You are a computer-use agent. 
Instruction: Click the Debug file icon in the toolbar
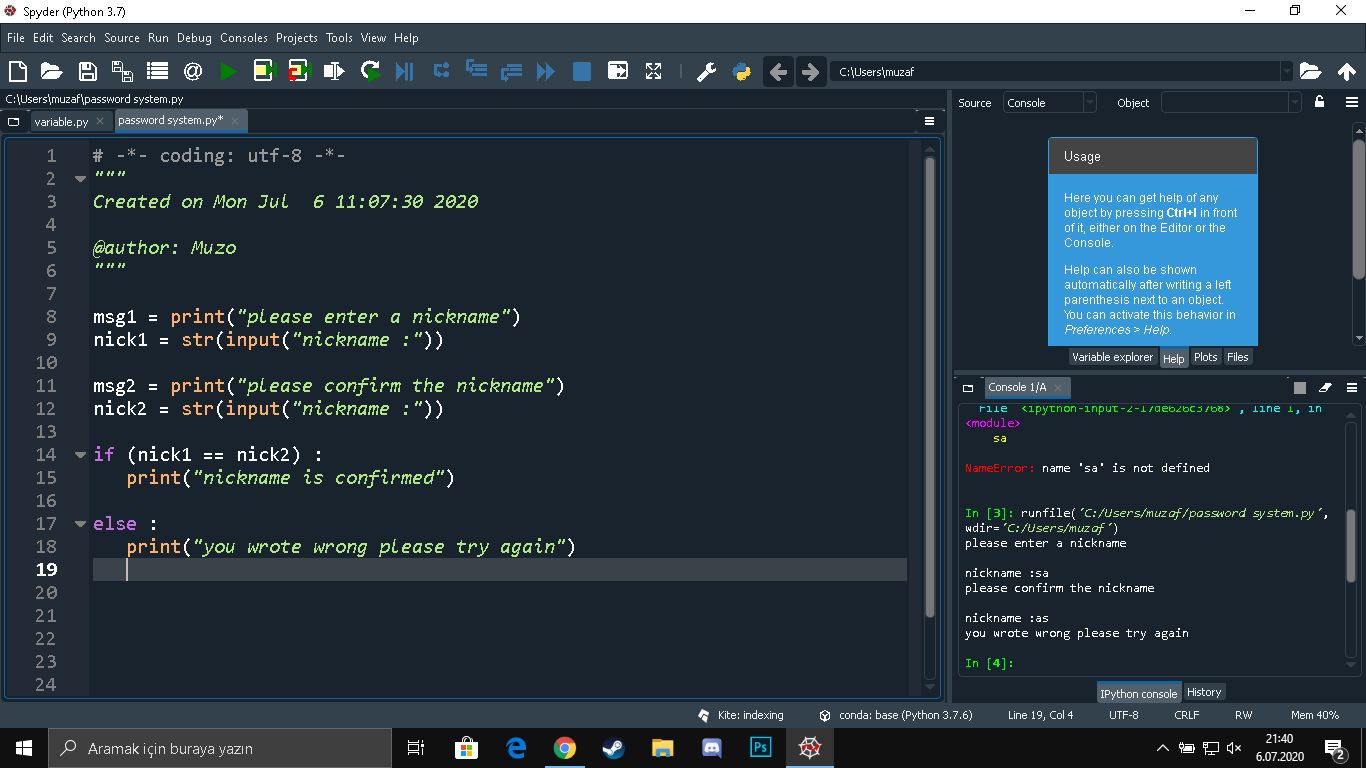point(405,71)
